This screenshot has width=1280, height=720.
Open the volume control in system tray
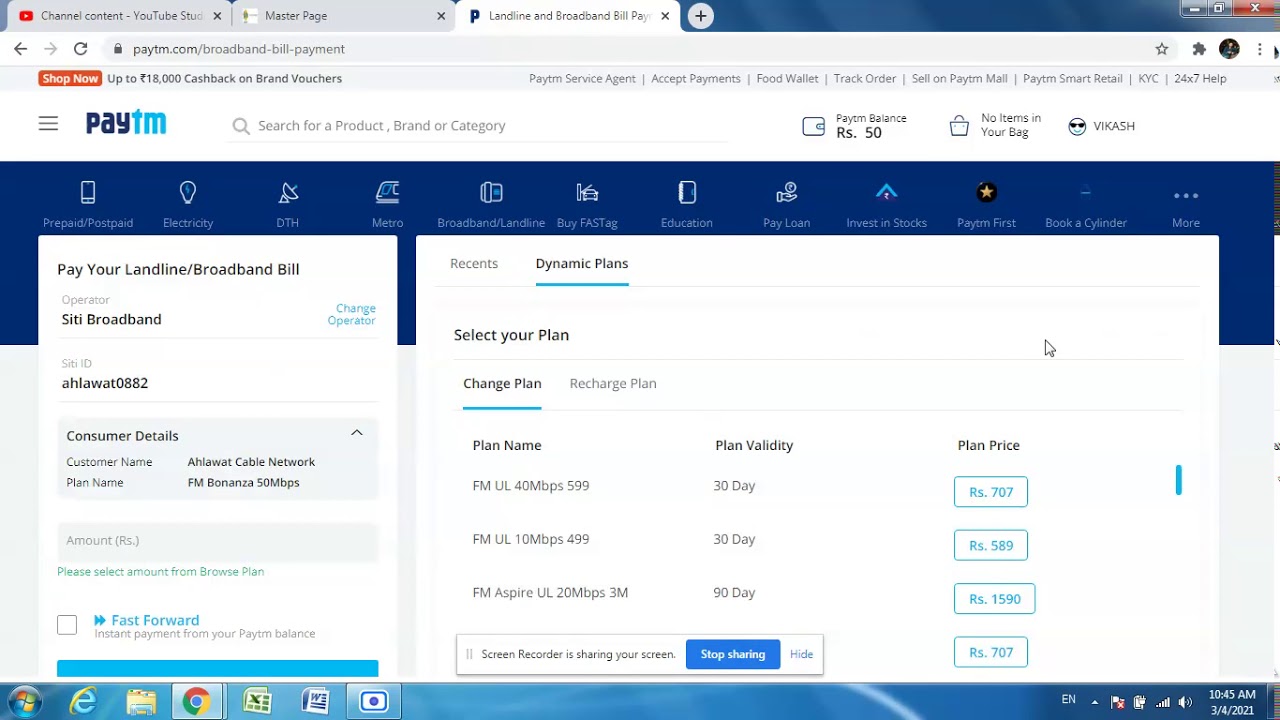pyautogui.click(x=1186, y=702)
